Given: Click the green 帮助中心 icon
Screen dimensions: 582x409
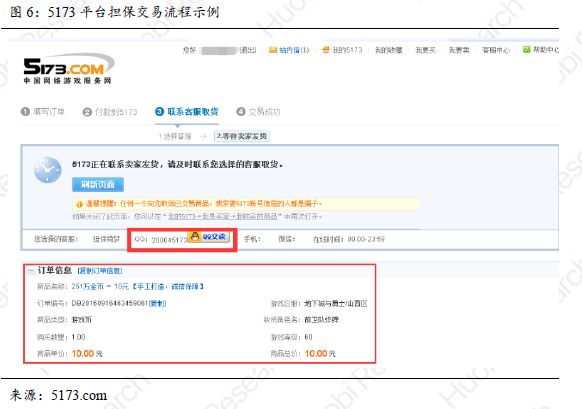Looking at the screenshot, I should tap(526, 49).
